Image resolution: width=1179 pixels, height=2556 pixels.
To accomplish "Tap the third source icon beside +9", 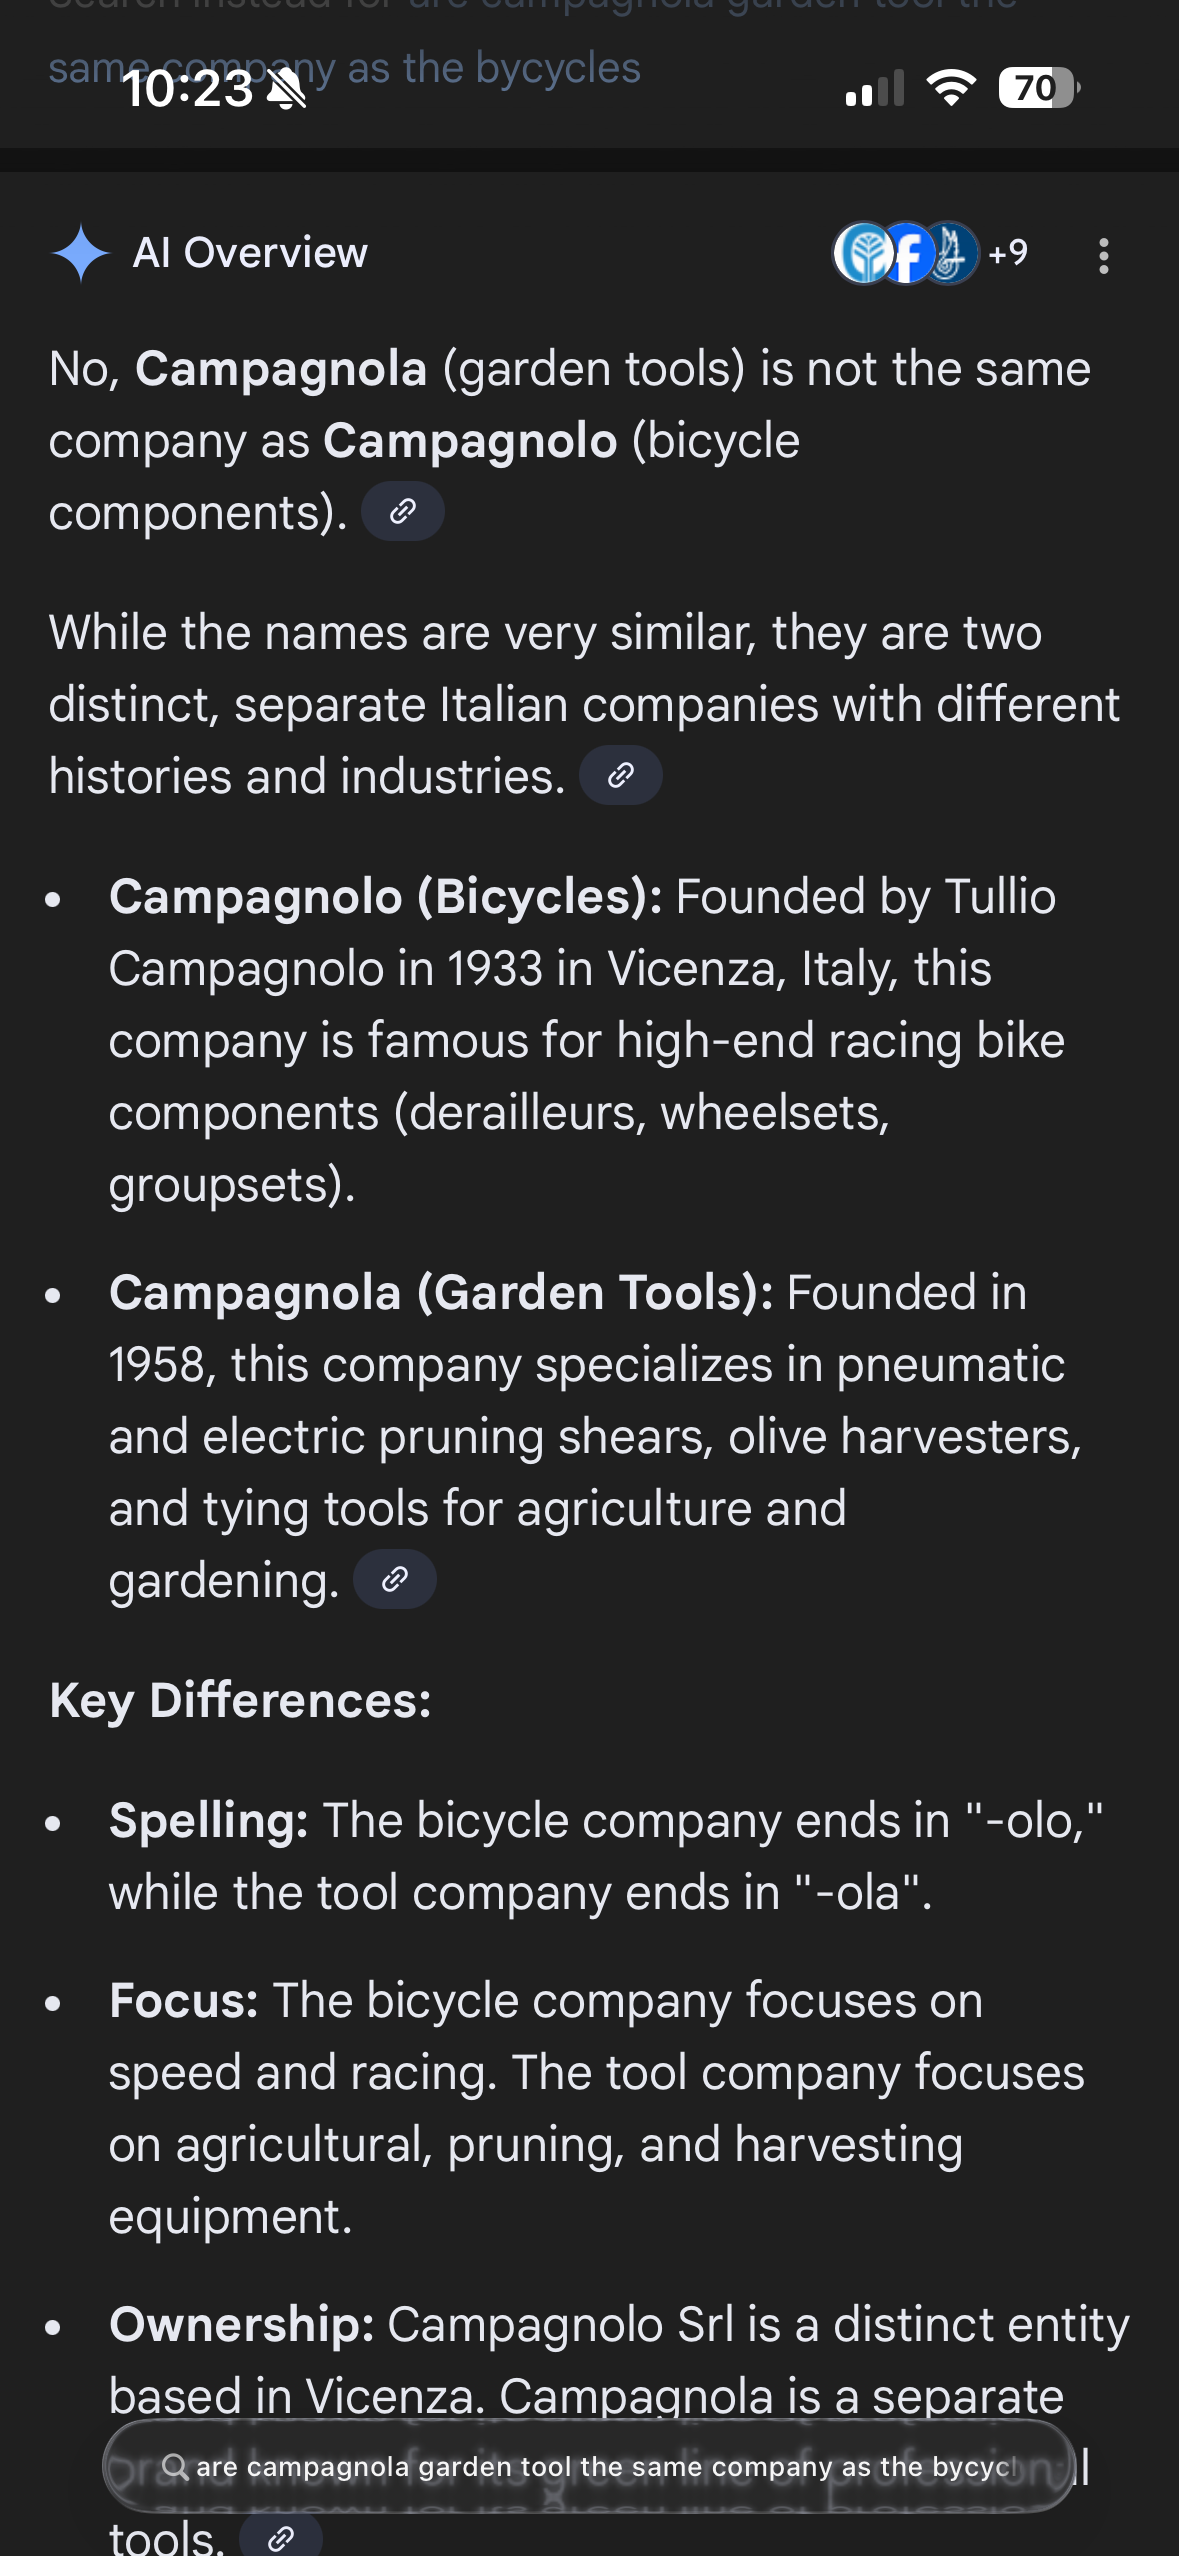I will tap(951, 254).
